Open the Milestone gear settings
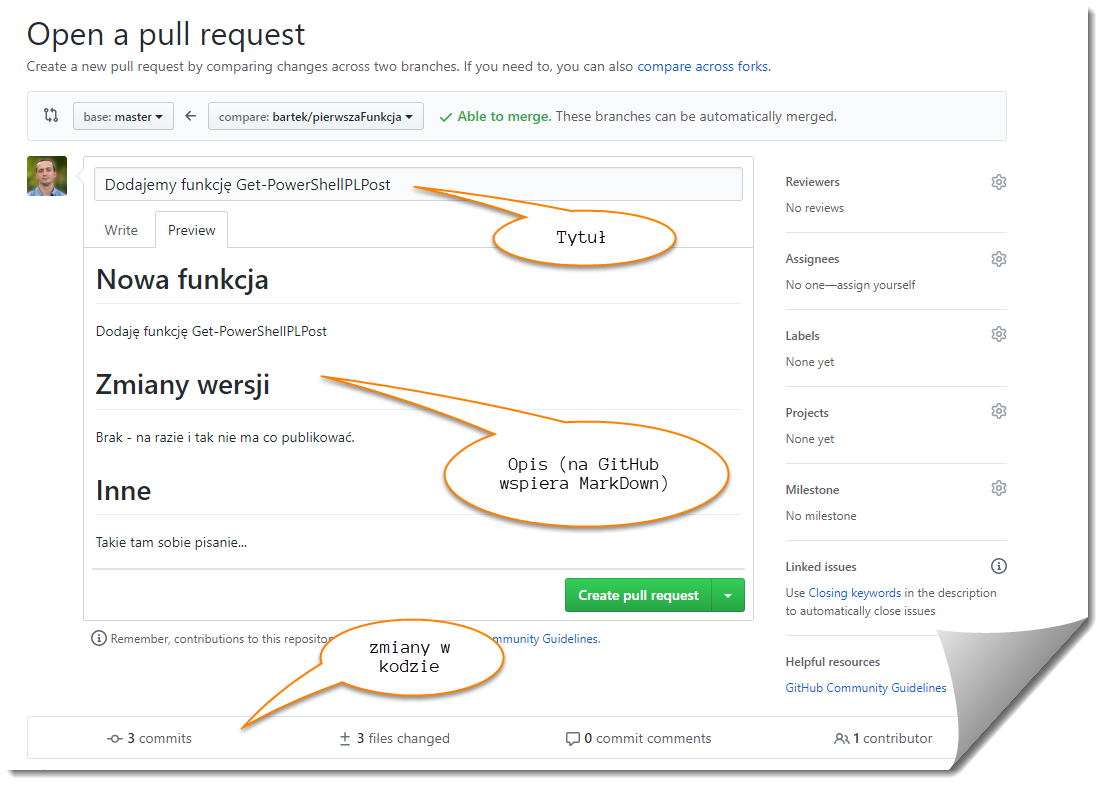The height and width of the screenshot is (785, 1103). click(998, 488)
